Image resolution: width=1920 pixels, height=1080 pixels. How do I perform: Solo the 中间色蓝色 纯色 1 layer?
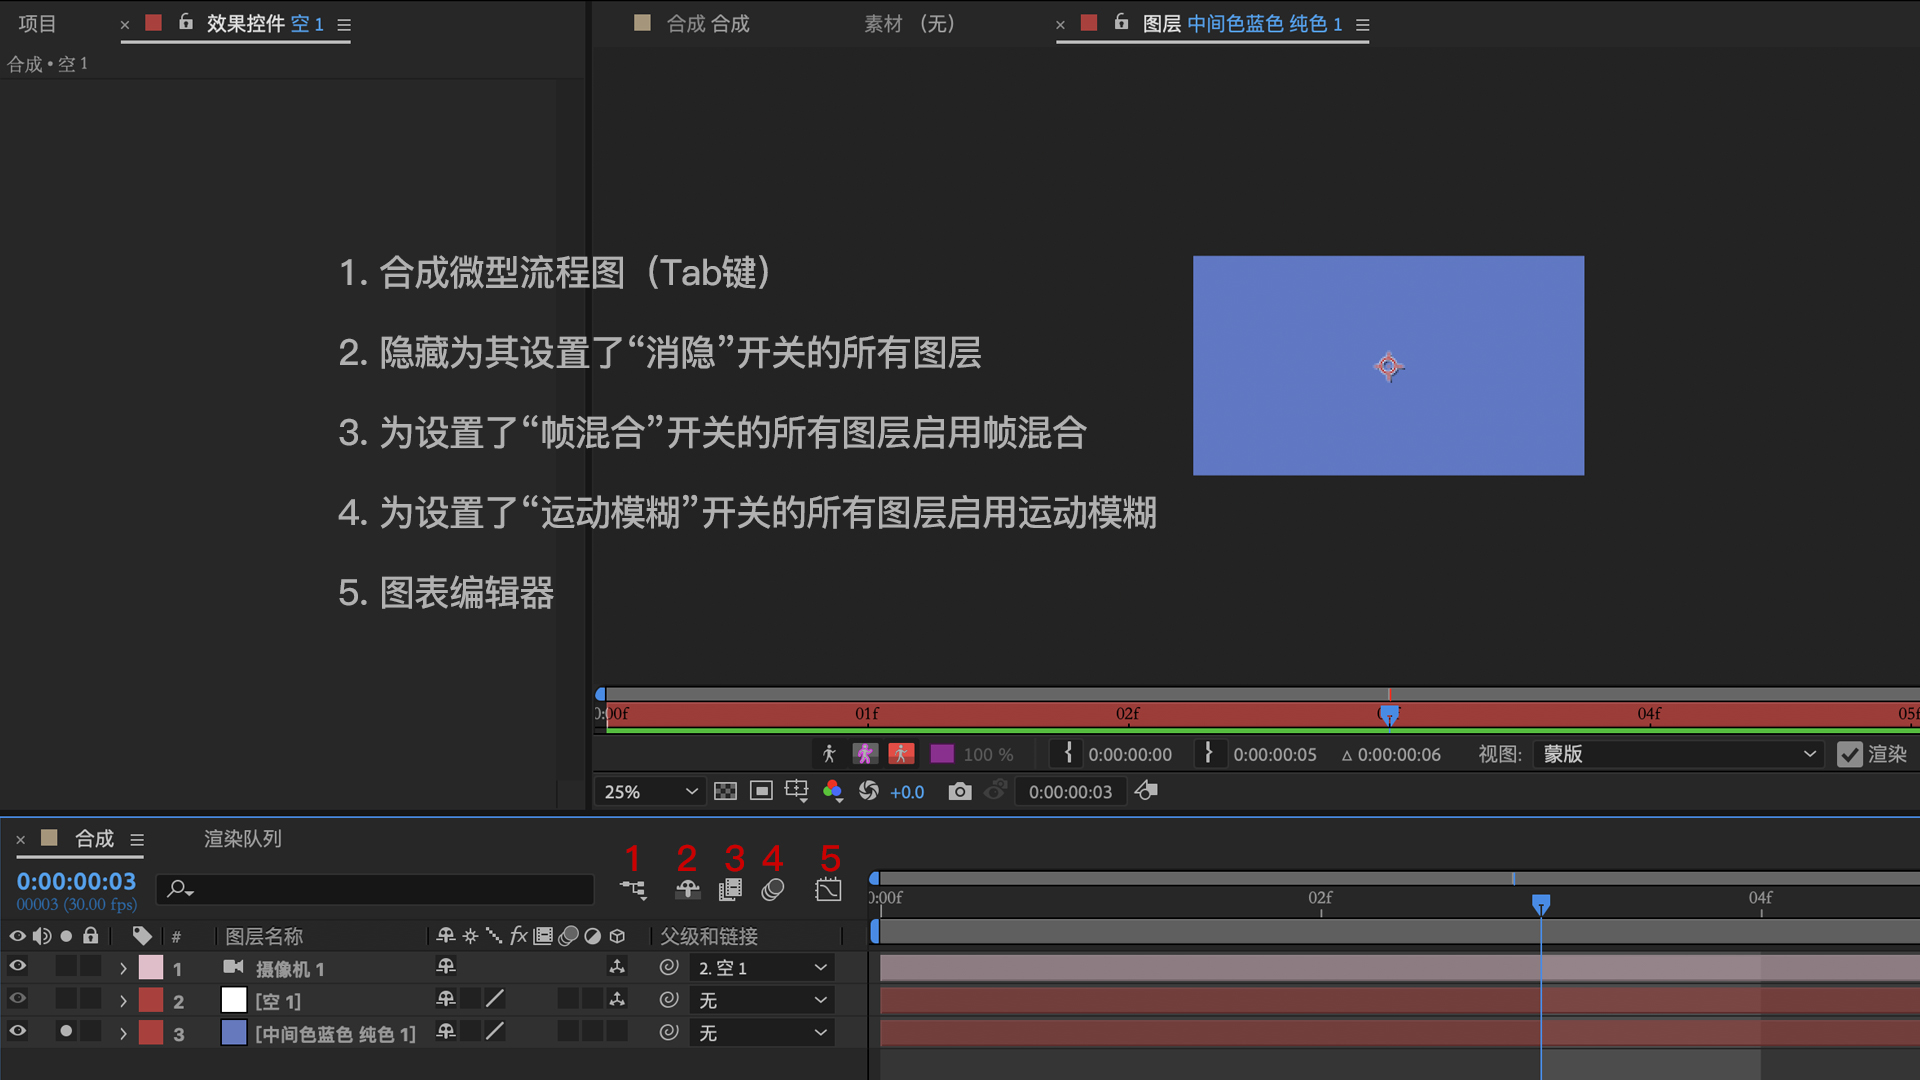click(x=66, y=1031)
